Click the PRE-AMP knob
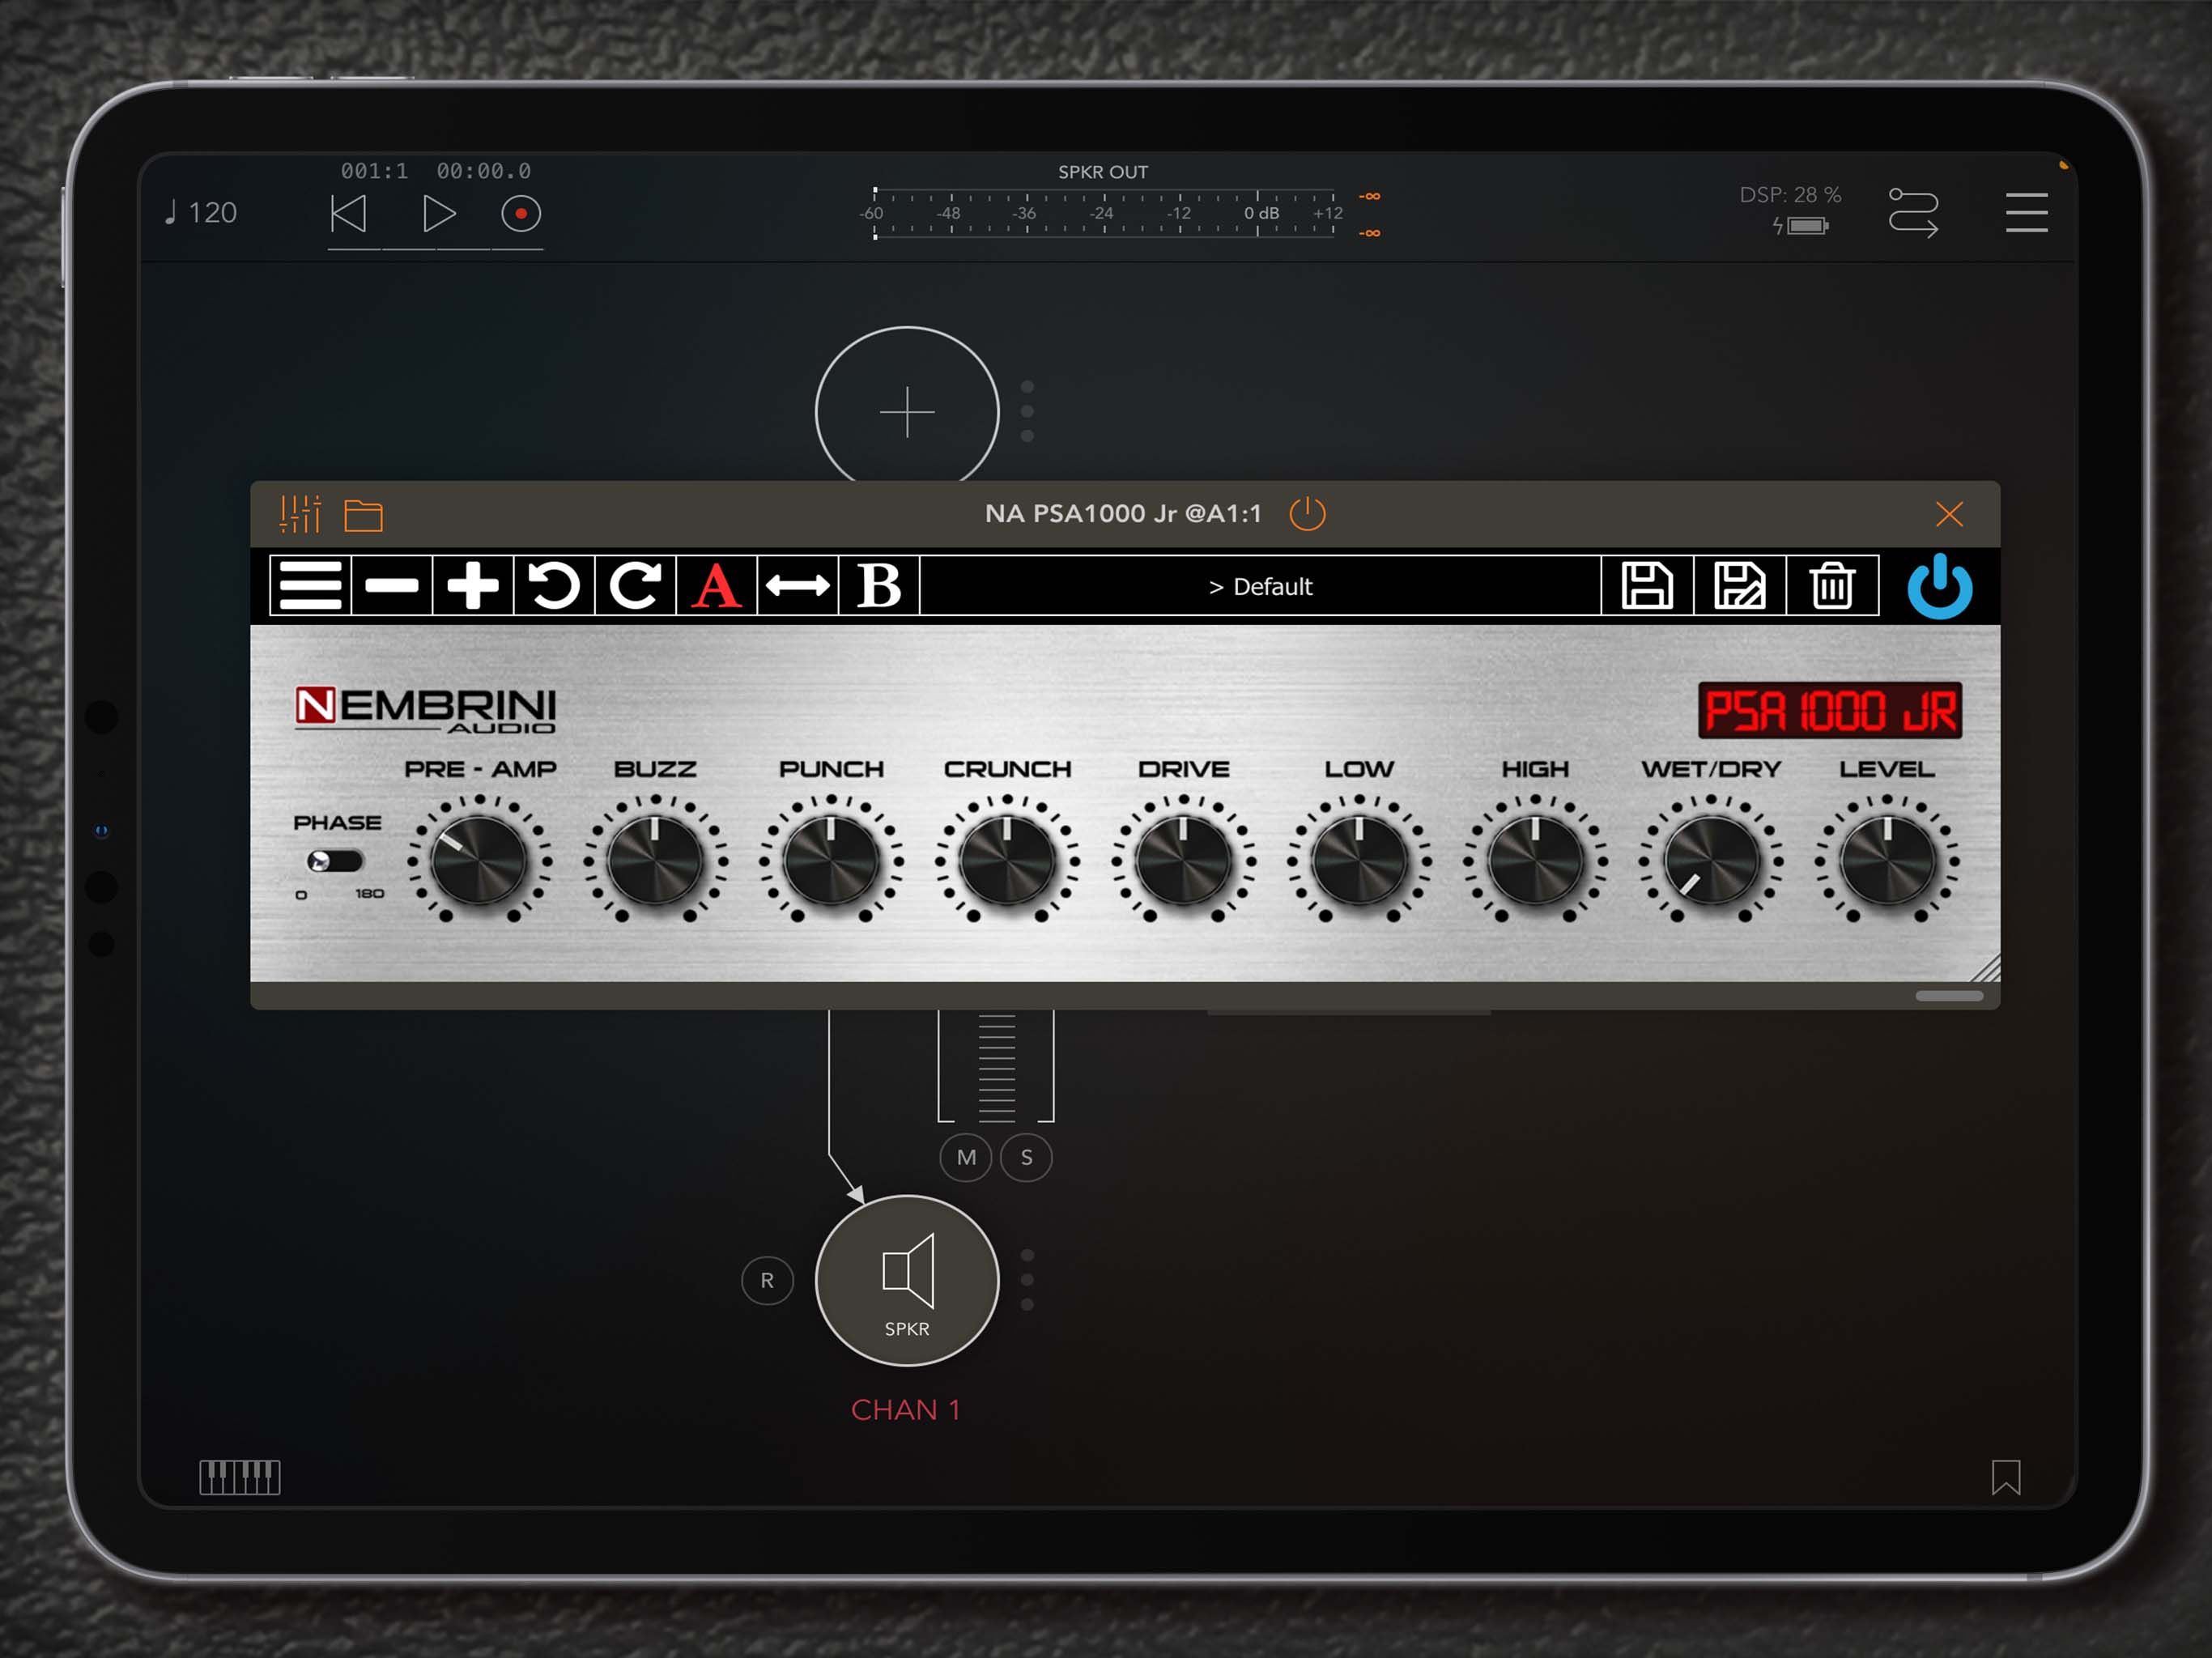The width and height of the screenshot is (2212, 1658). (479, 860)
